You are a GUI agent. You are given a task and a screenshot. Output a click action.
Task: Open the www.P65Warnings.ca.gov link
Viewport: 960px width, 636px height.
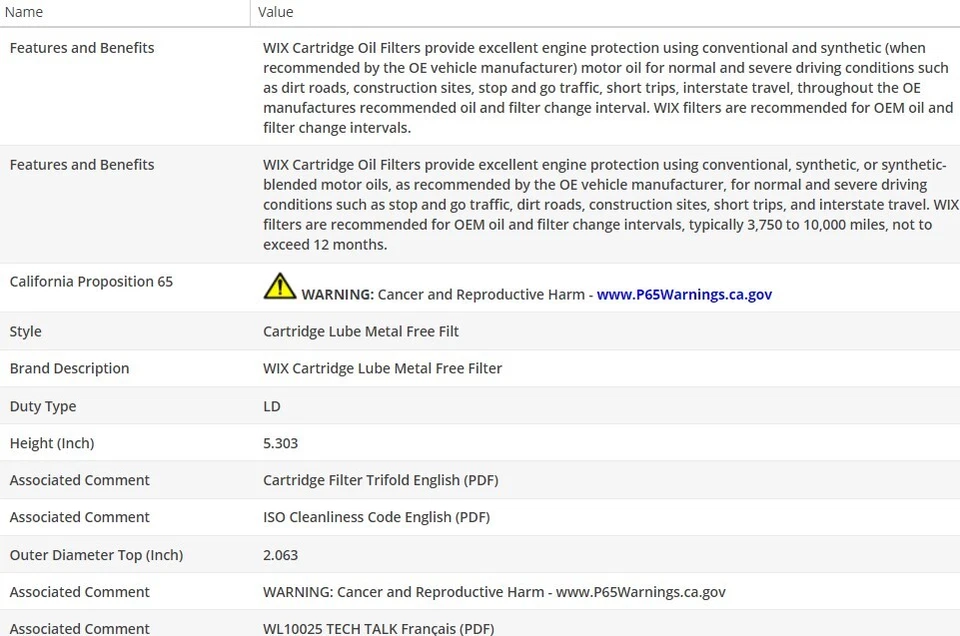(x=684, y=294)
